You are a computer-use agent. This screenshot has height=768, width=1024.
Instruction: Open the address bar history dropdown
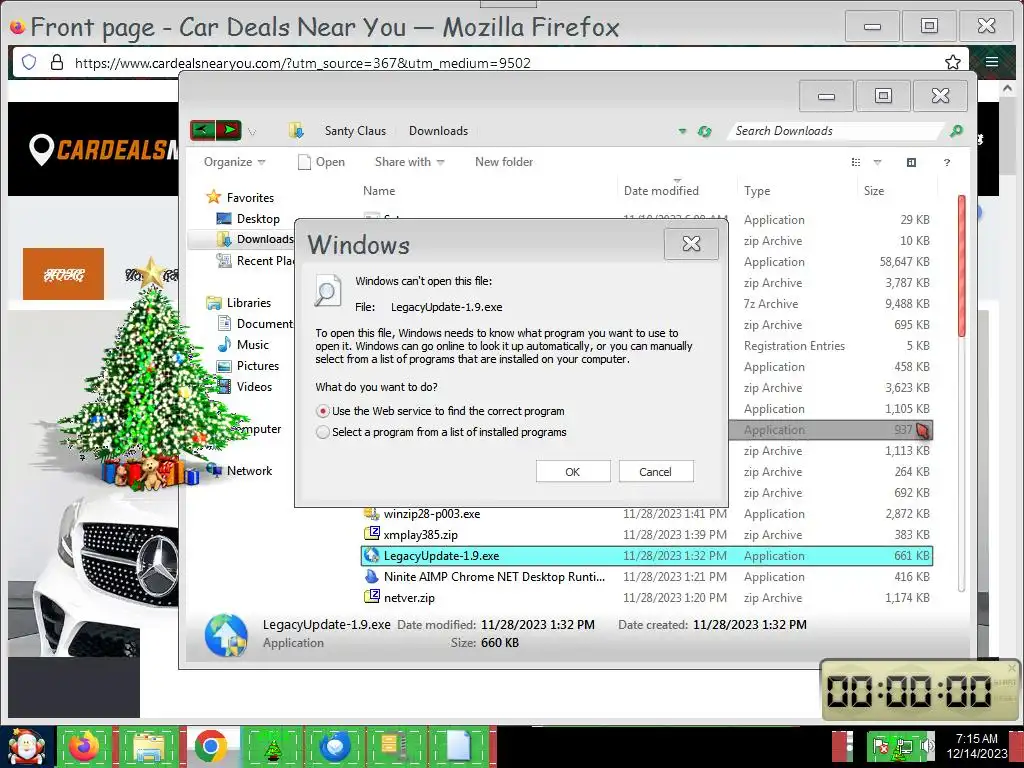coord(682,131)
